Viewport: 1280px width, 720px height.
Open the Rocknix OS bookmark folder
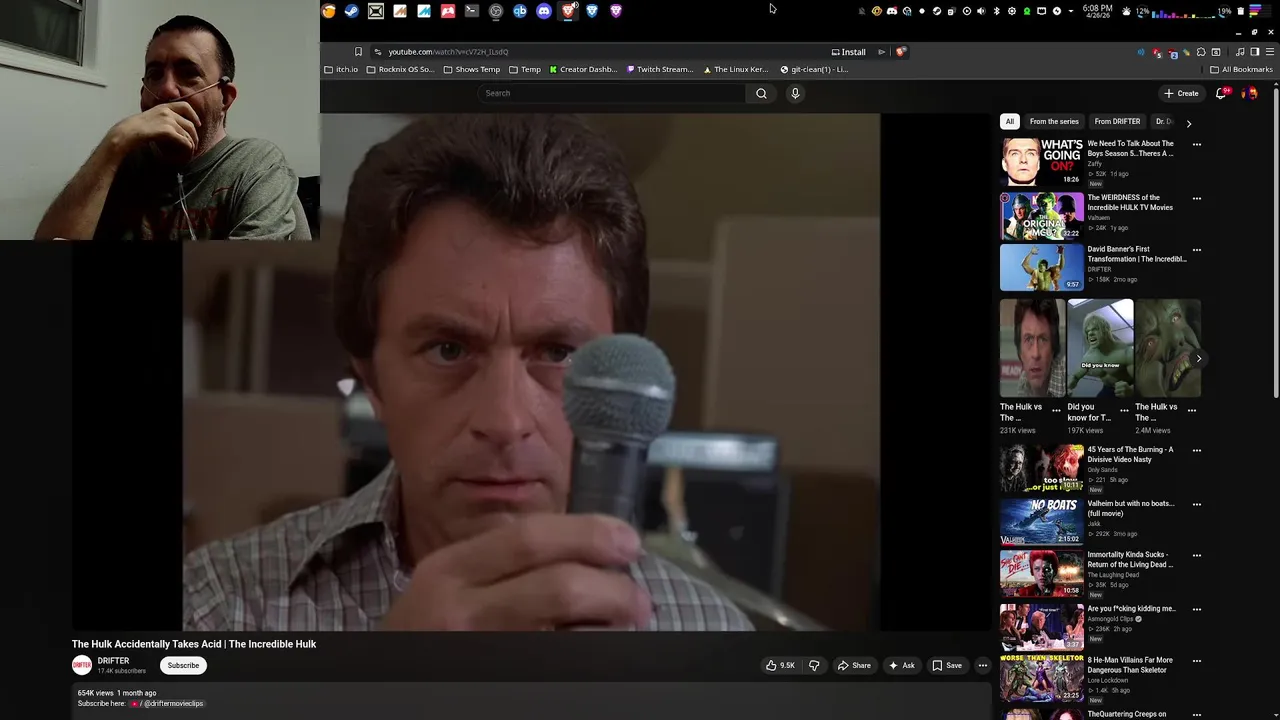click(400, 69)
